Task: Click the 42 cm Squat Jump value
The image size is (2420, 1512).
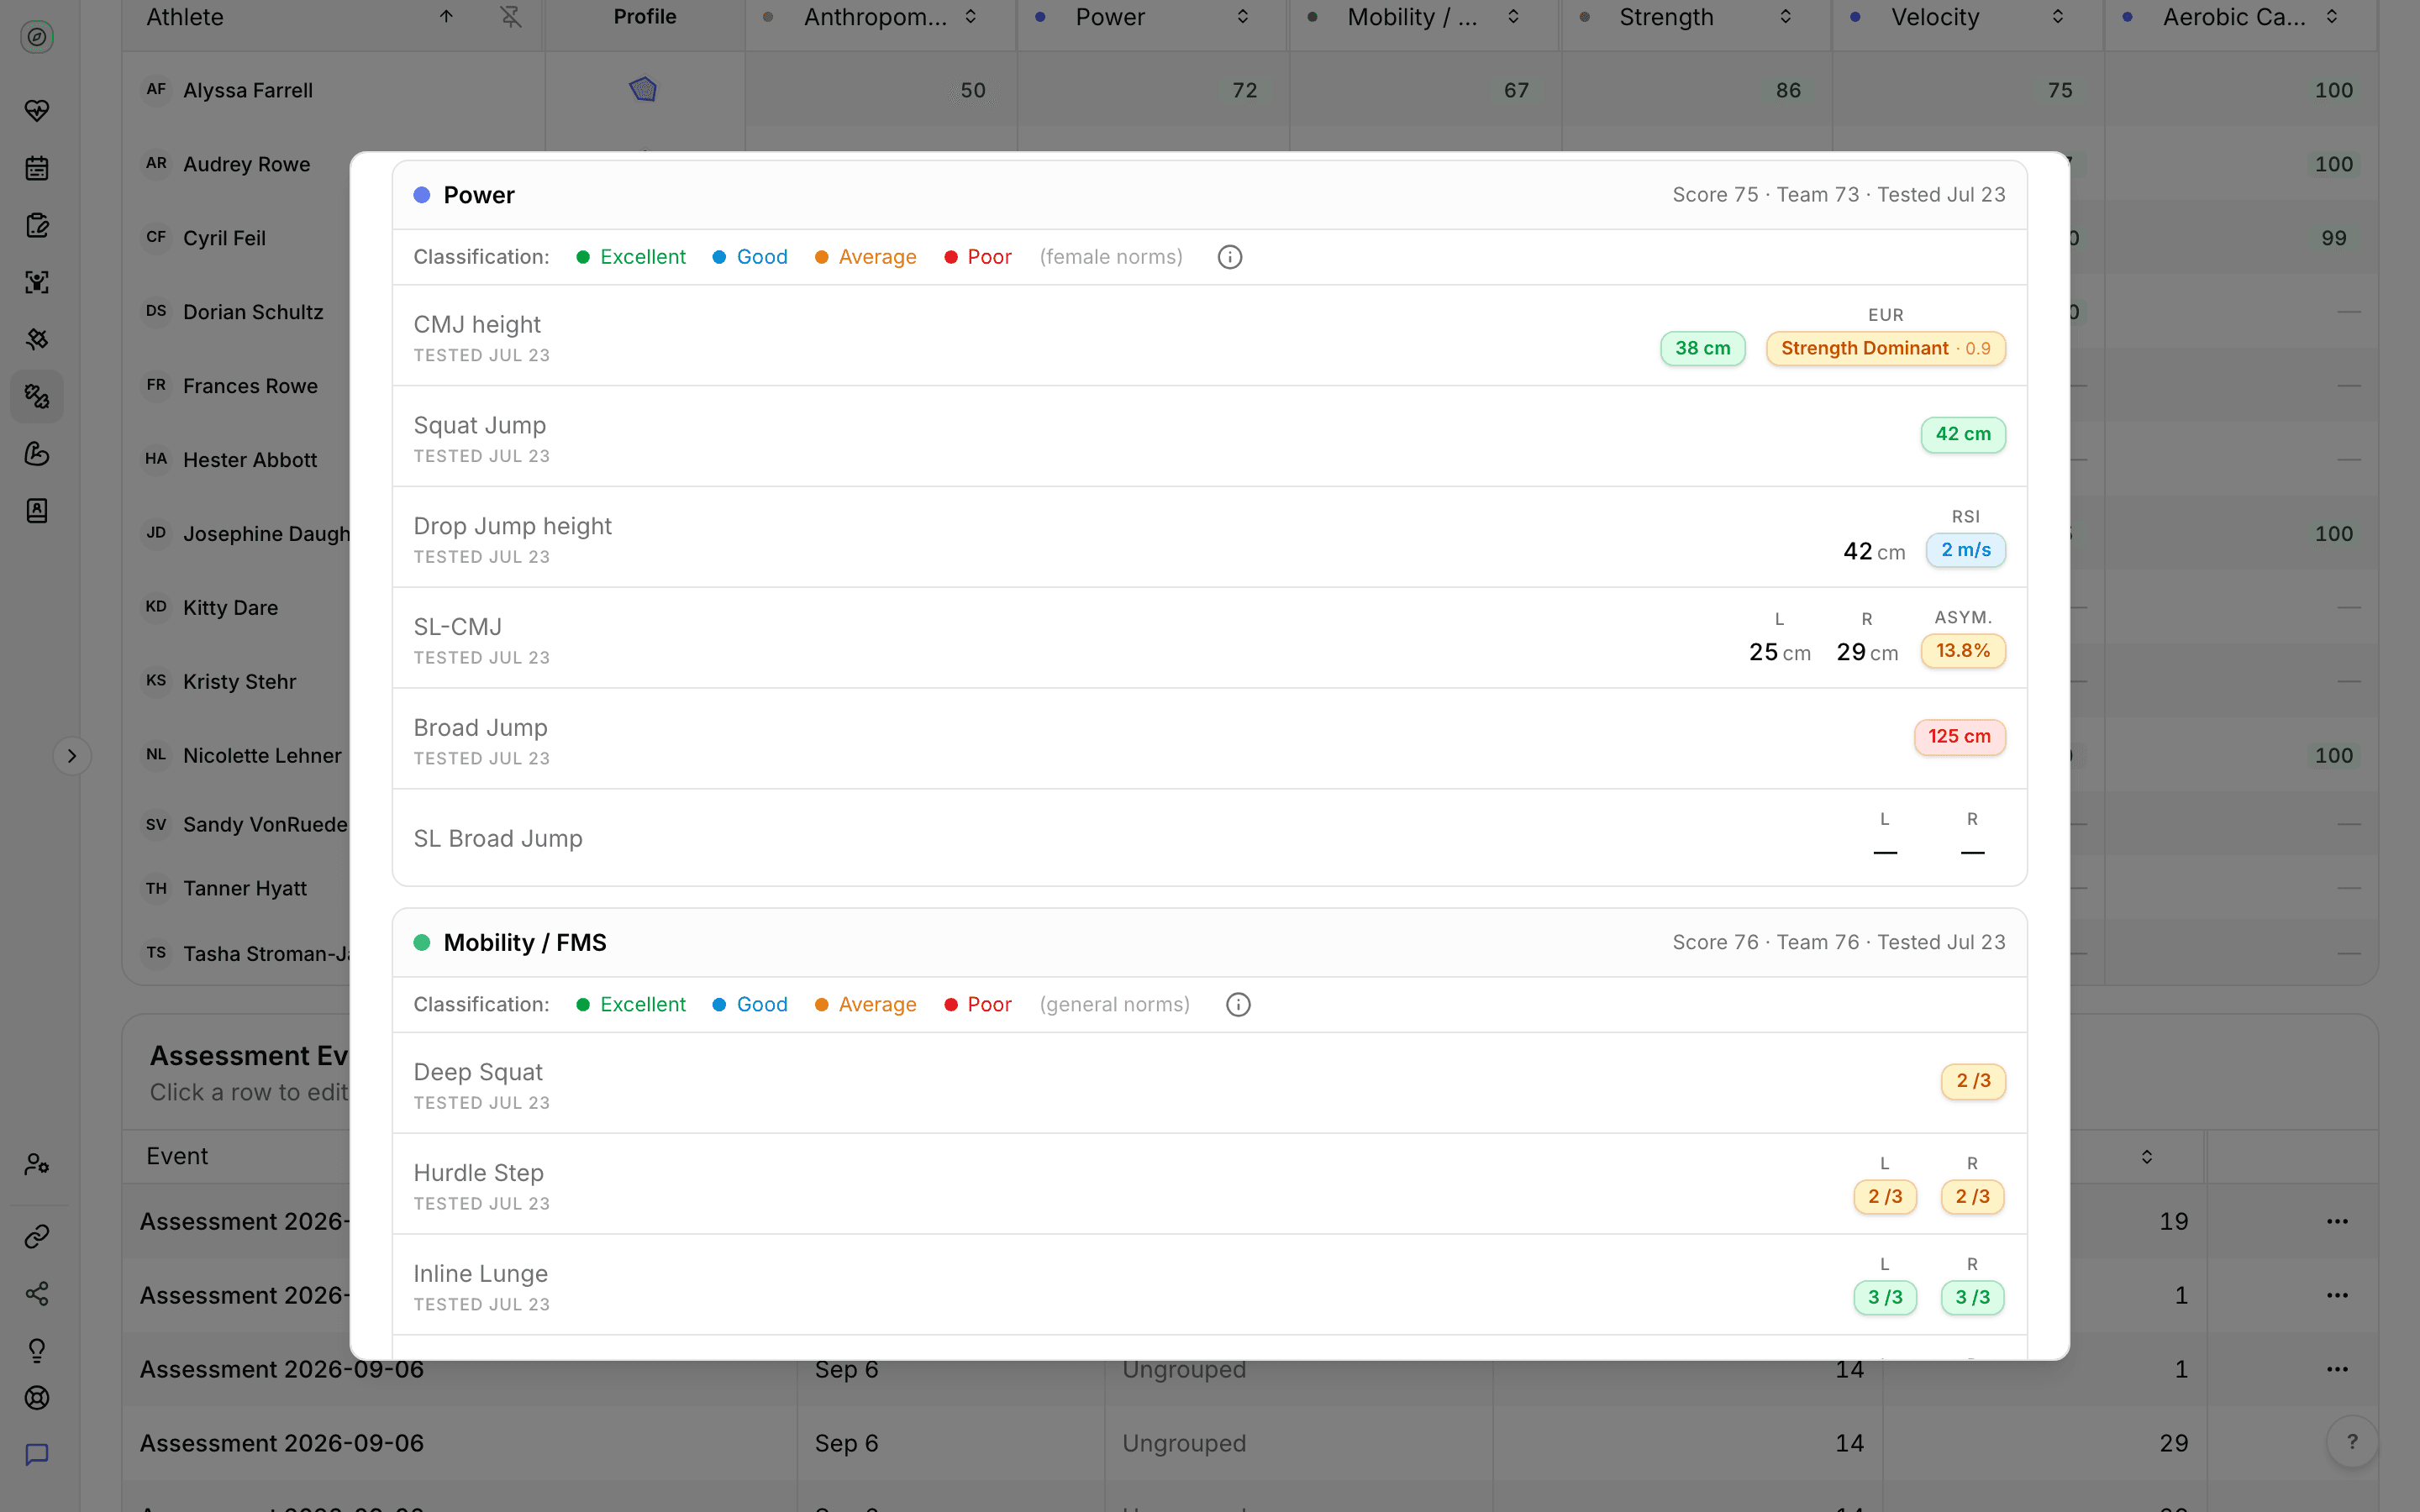Action: point(1963,435)
